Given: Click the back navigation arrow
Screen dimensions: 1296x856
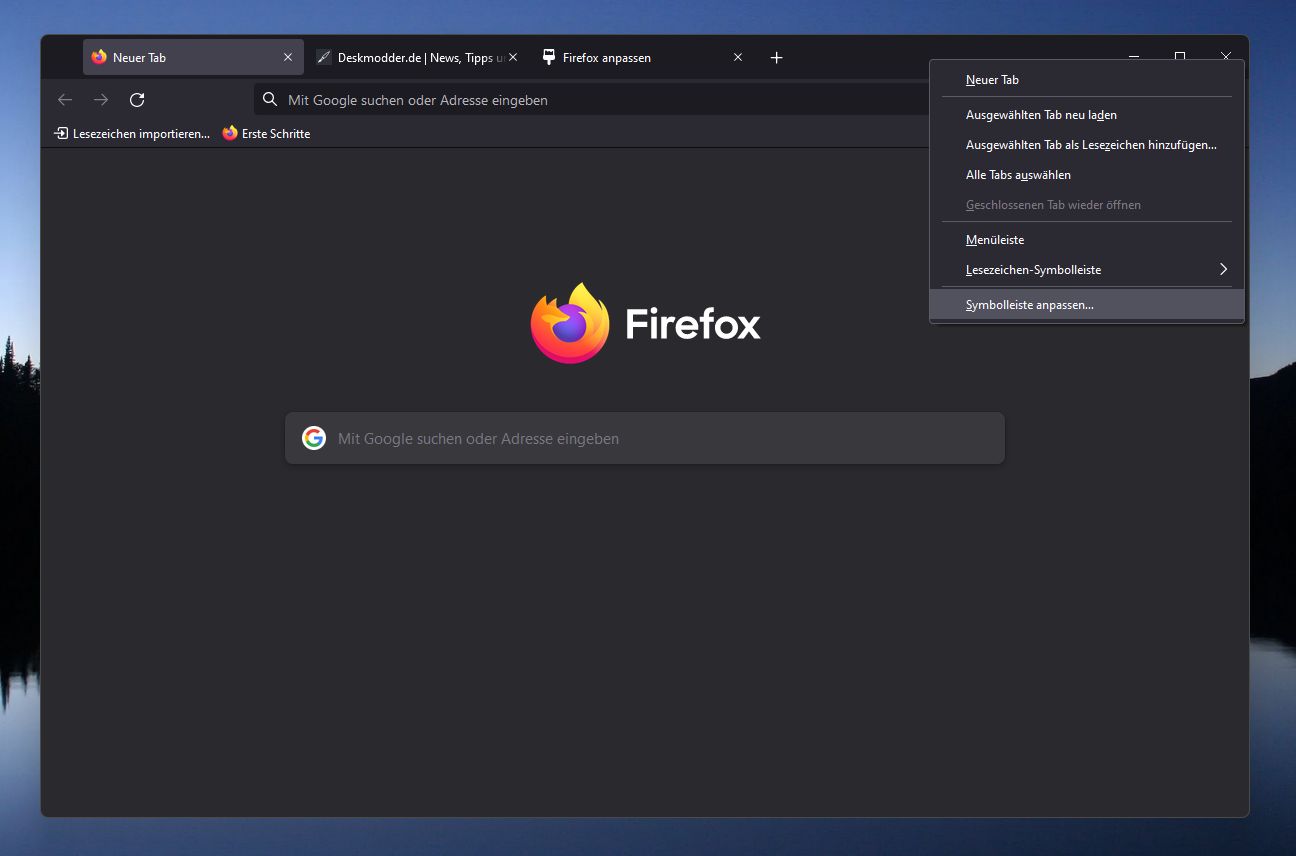Looking at the screenshot, I should 65,100.
